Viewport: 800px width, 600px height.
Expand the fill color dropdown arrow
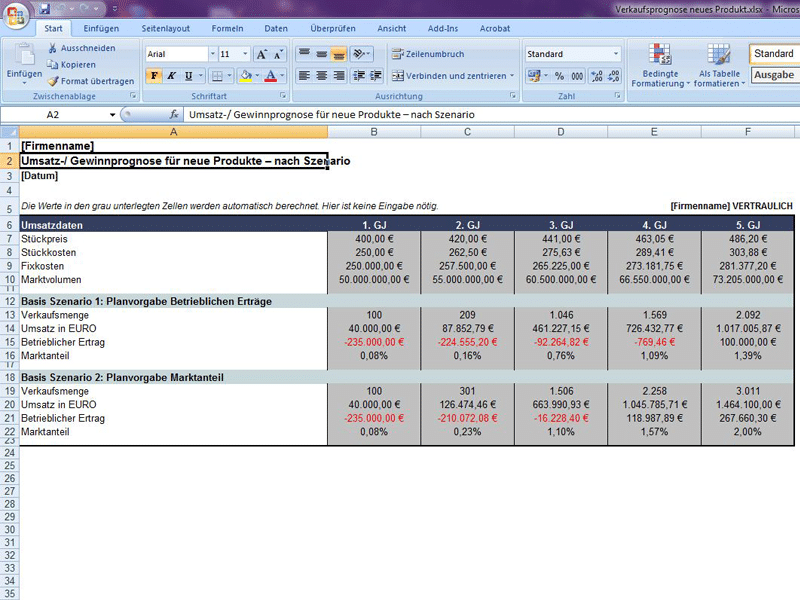tap(257, 76)
